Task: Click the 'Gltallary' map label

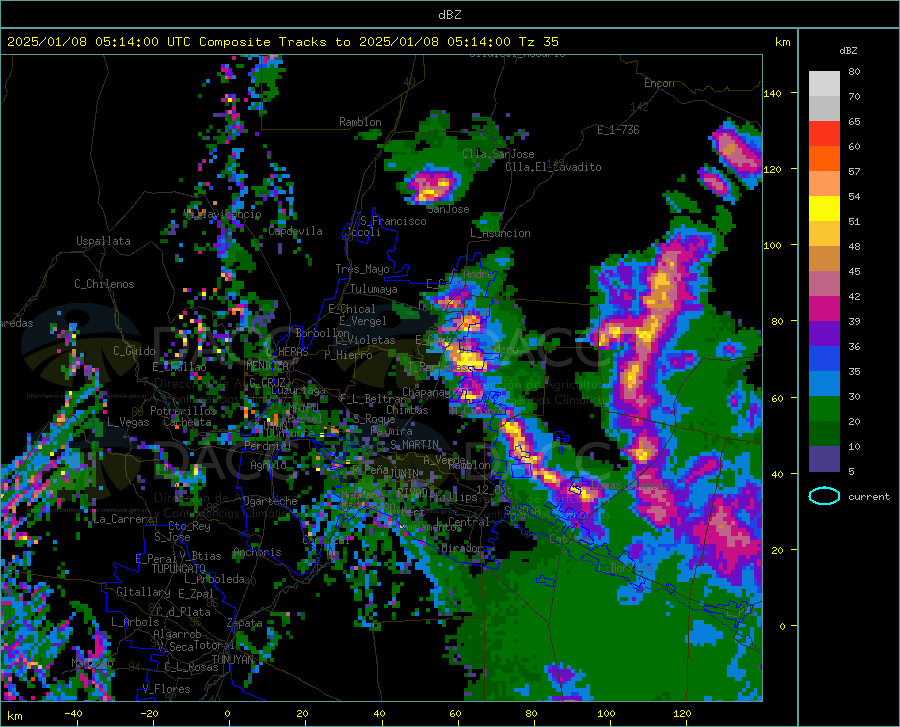Action: click(143, 592)
